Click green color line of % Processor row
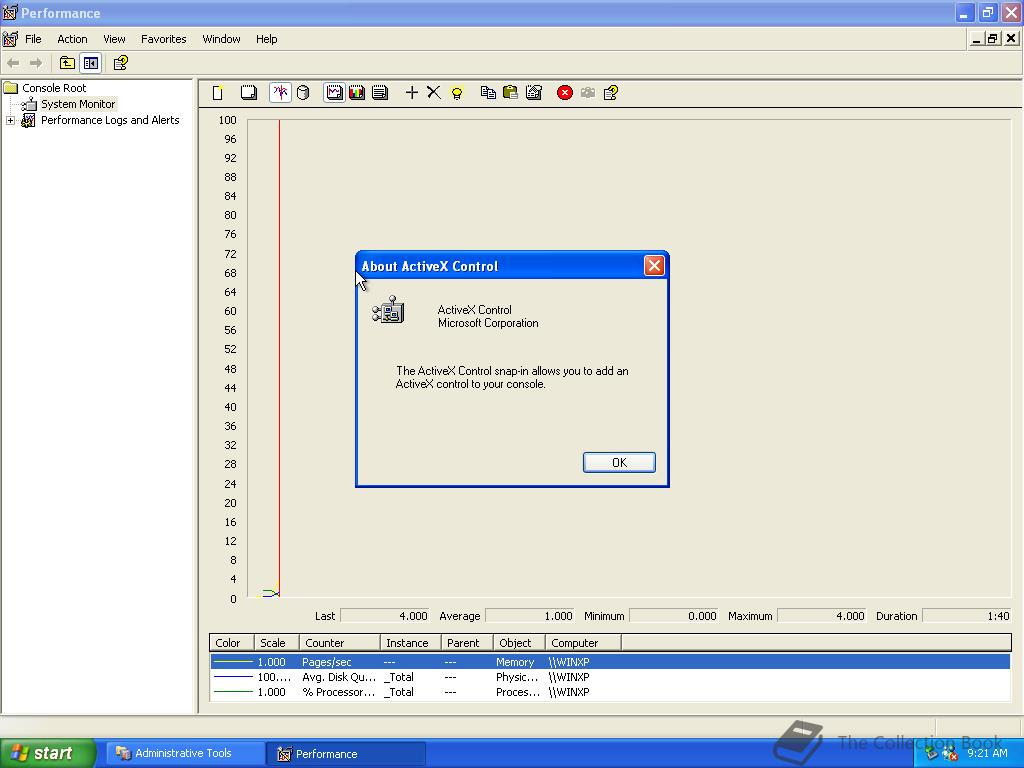 [233, 692]
